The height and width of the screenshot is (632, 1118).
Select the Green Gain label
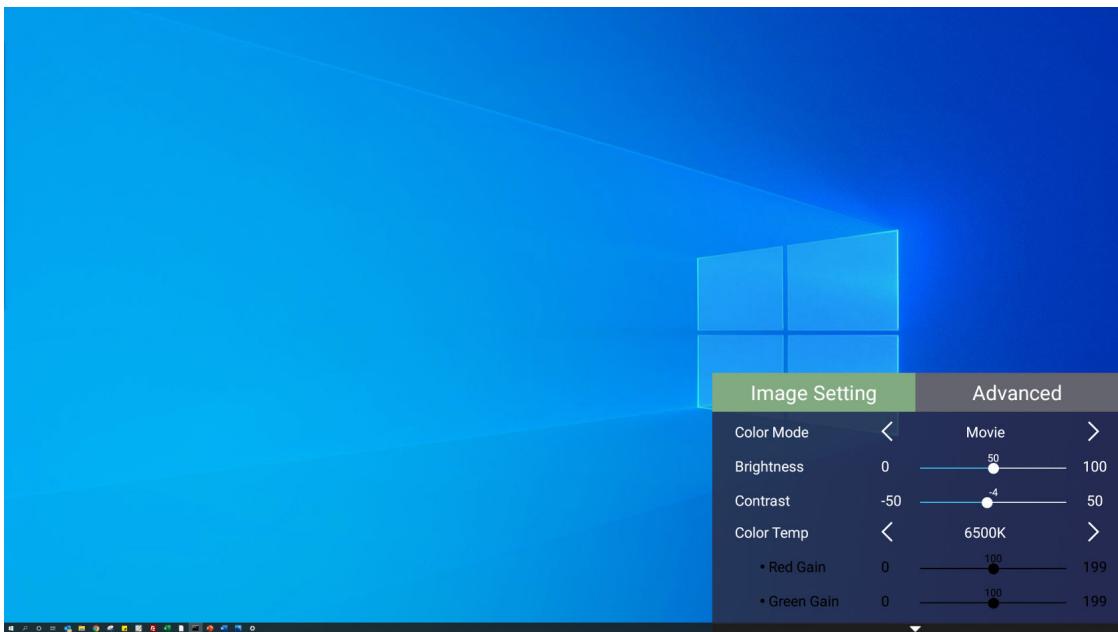pos(803,601)
